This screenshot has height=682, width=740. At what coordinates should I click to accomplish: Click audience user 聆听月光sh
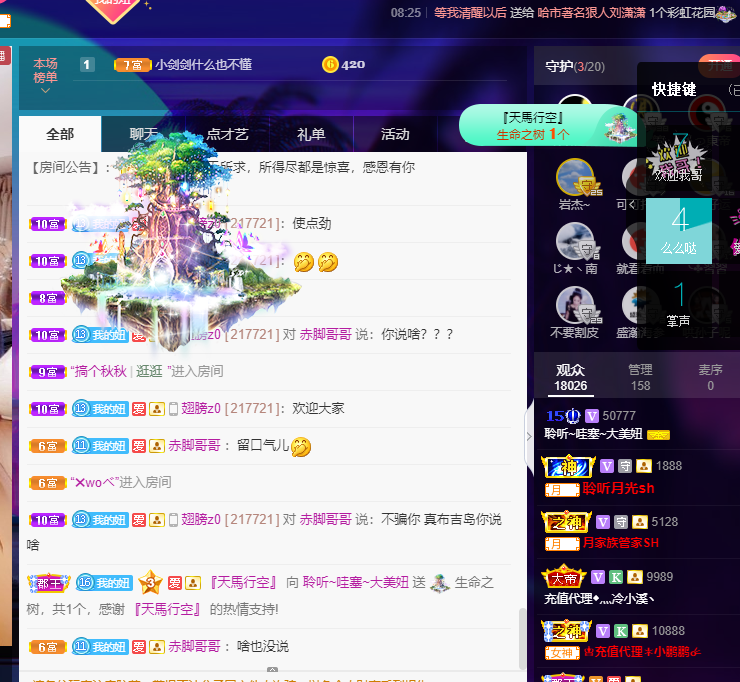pyautogui.click(x=618, y=488)
